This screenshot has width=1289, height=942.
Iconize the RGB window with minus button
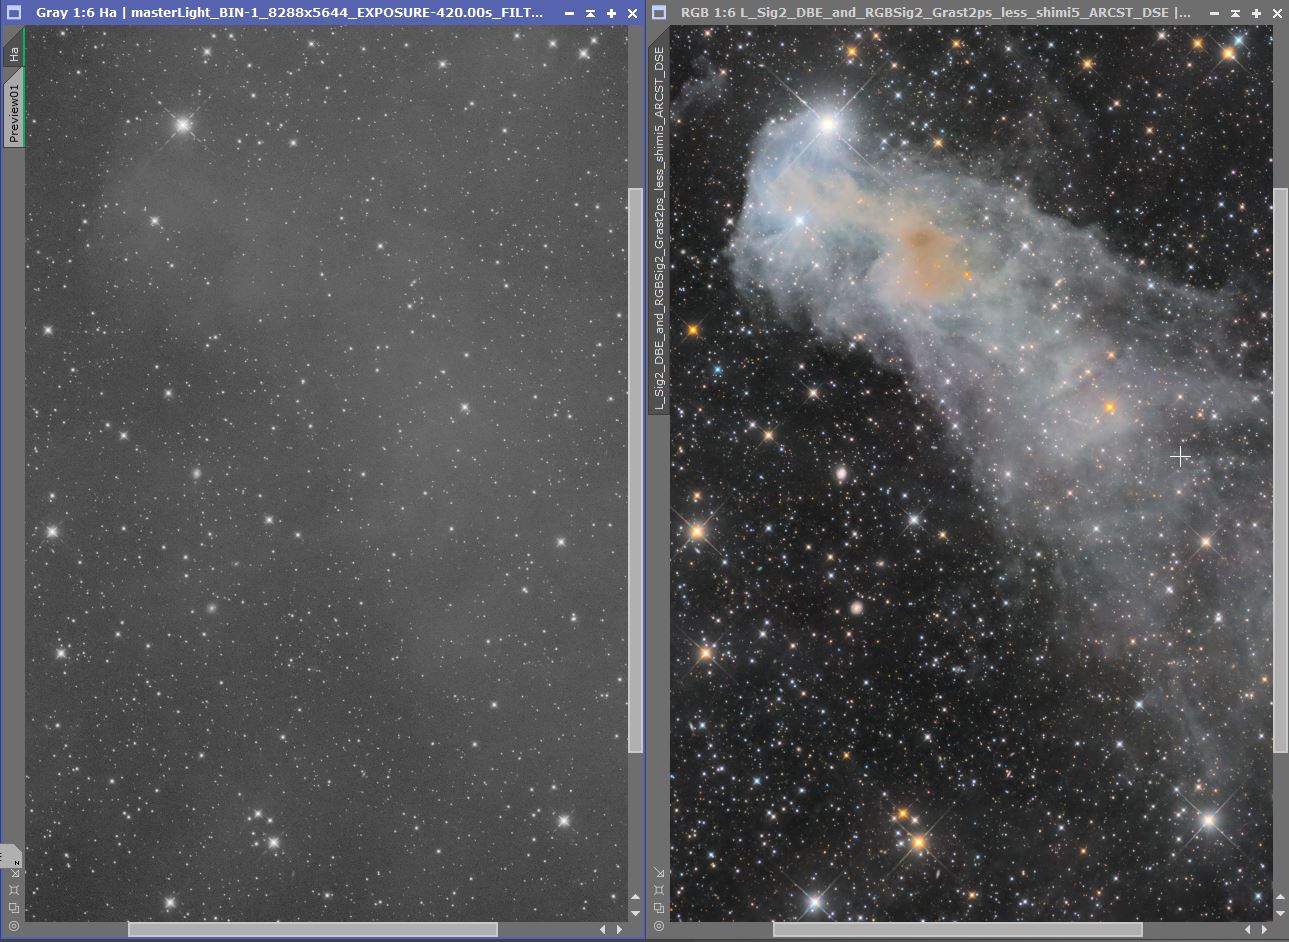point(1214,13)
